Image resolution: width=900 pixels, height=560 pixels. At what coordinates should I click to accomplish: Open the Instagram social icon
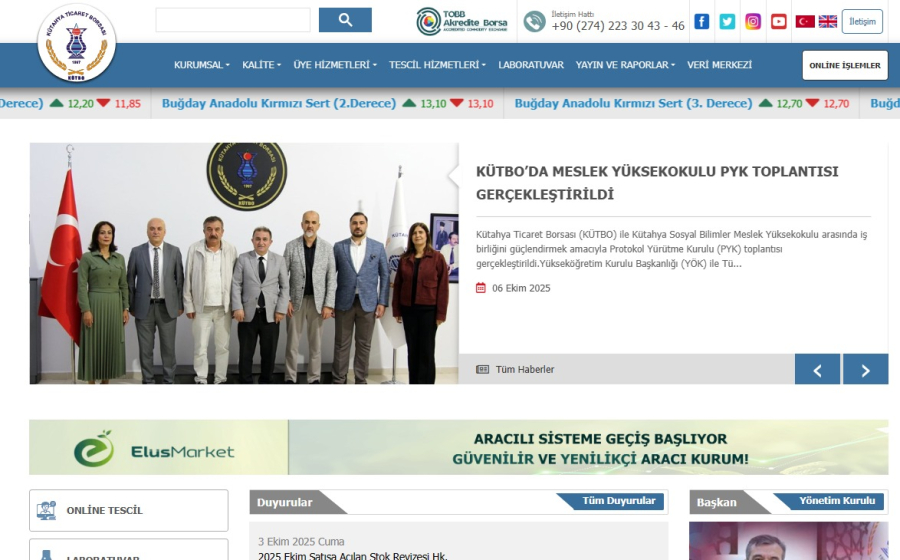point(753,21)
